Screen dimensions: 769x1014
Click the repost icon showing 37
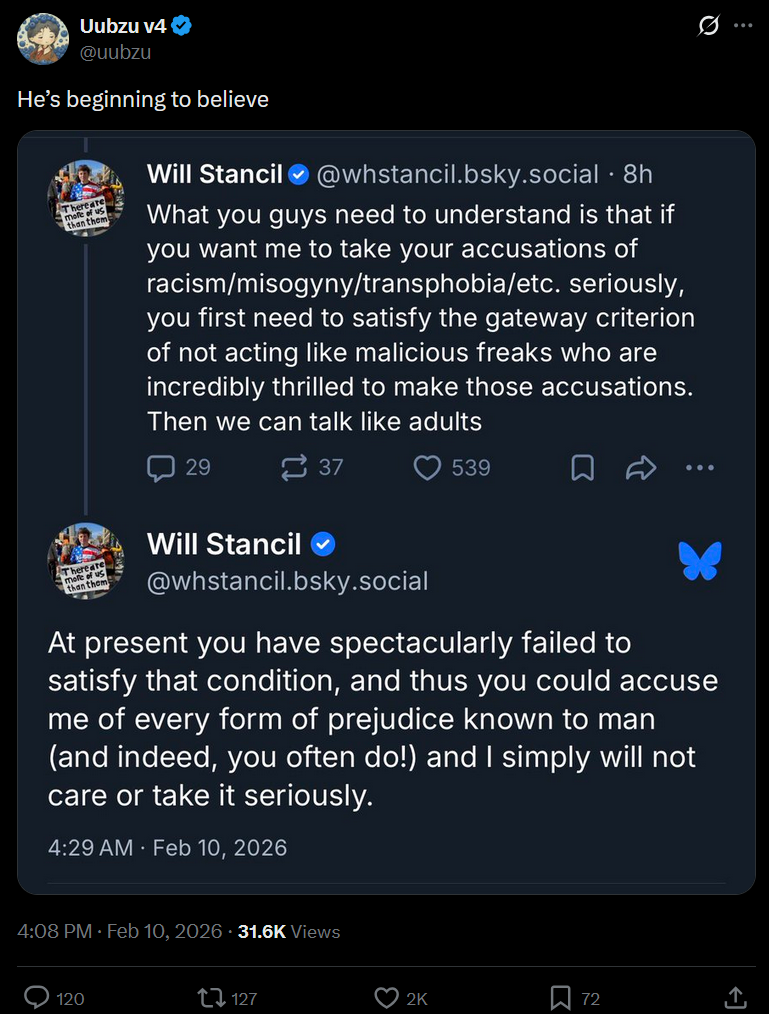click(x=294, y=468)
